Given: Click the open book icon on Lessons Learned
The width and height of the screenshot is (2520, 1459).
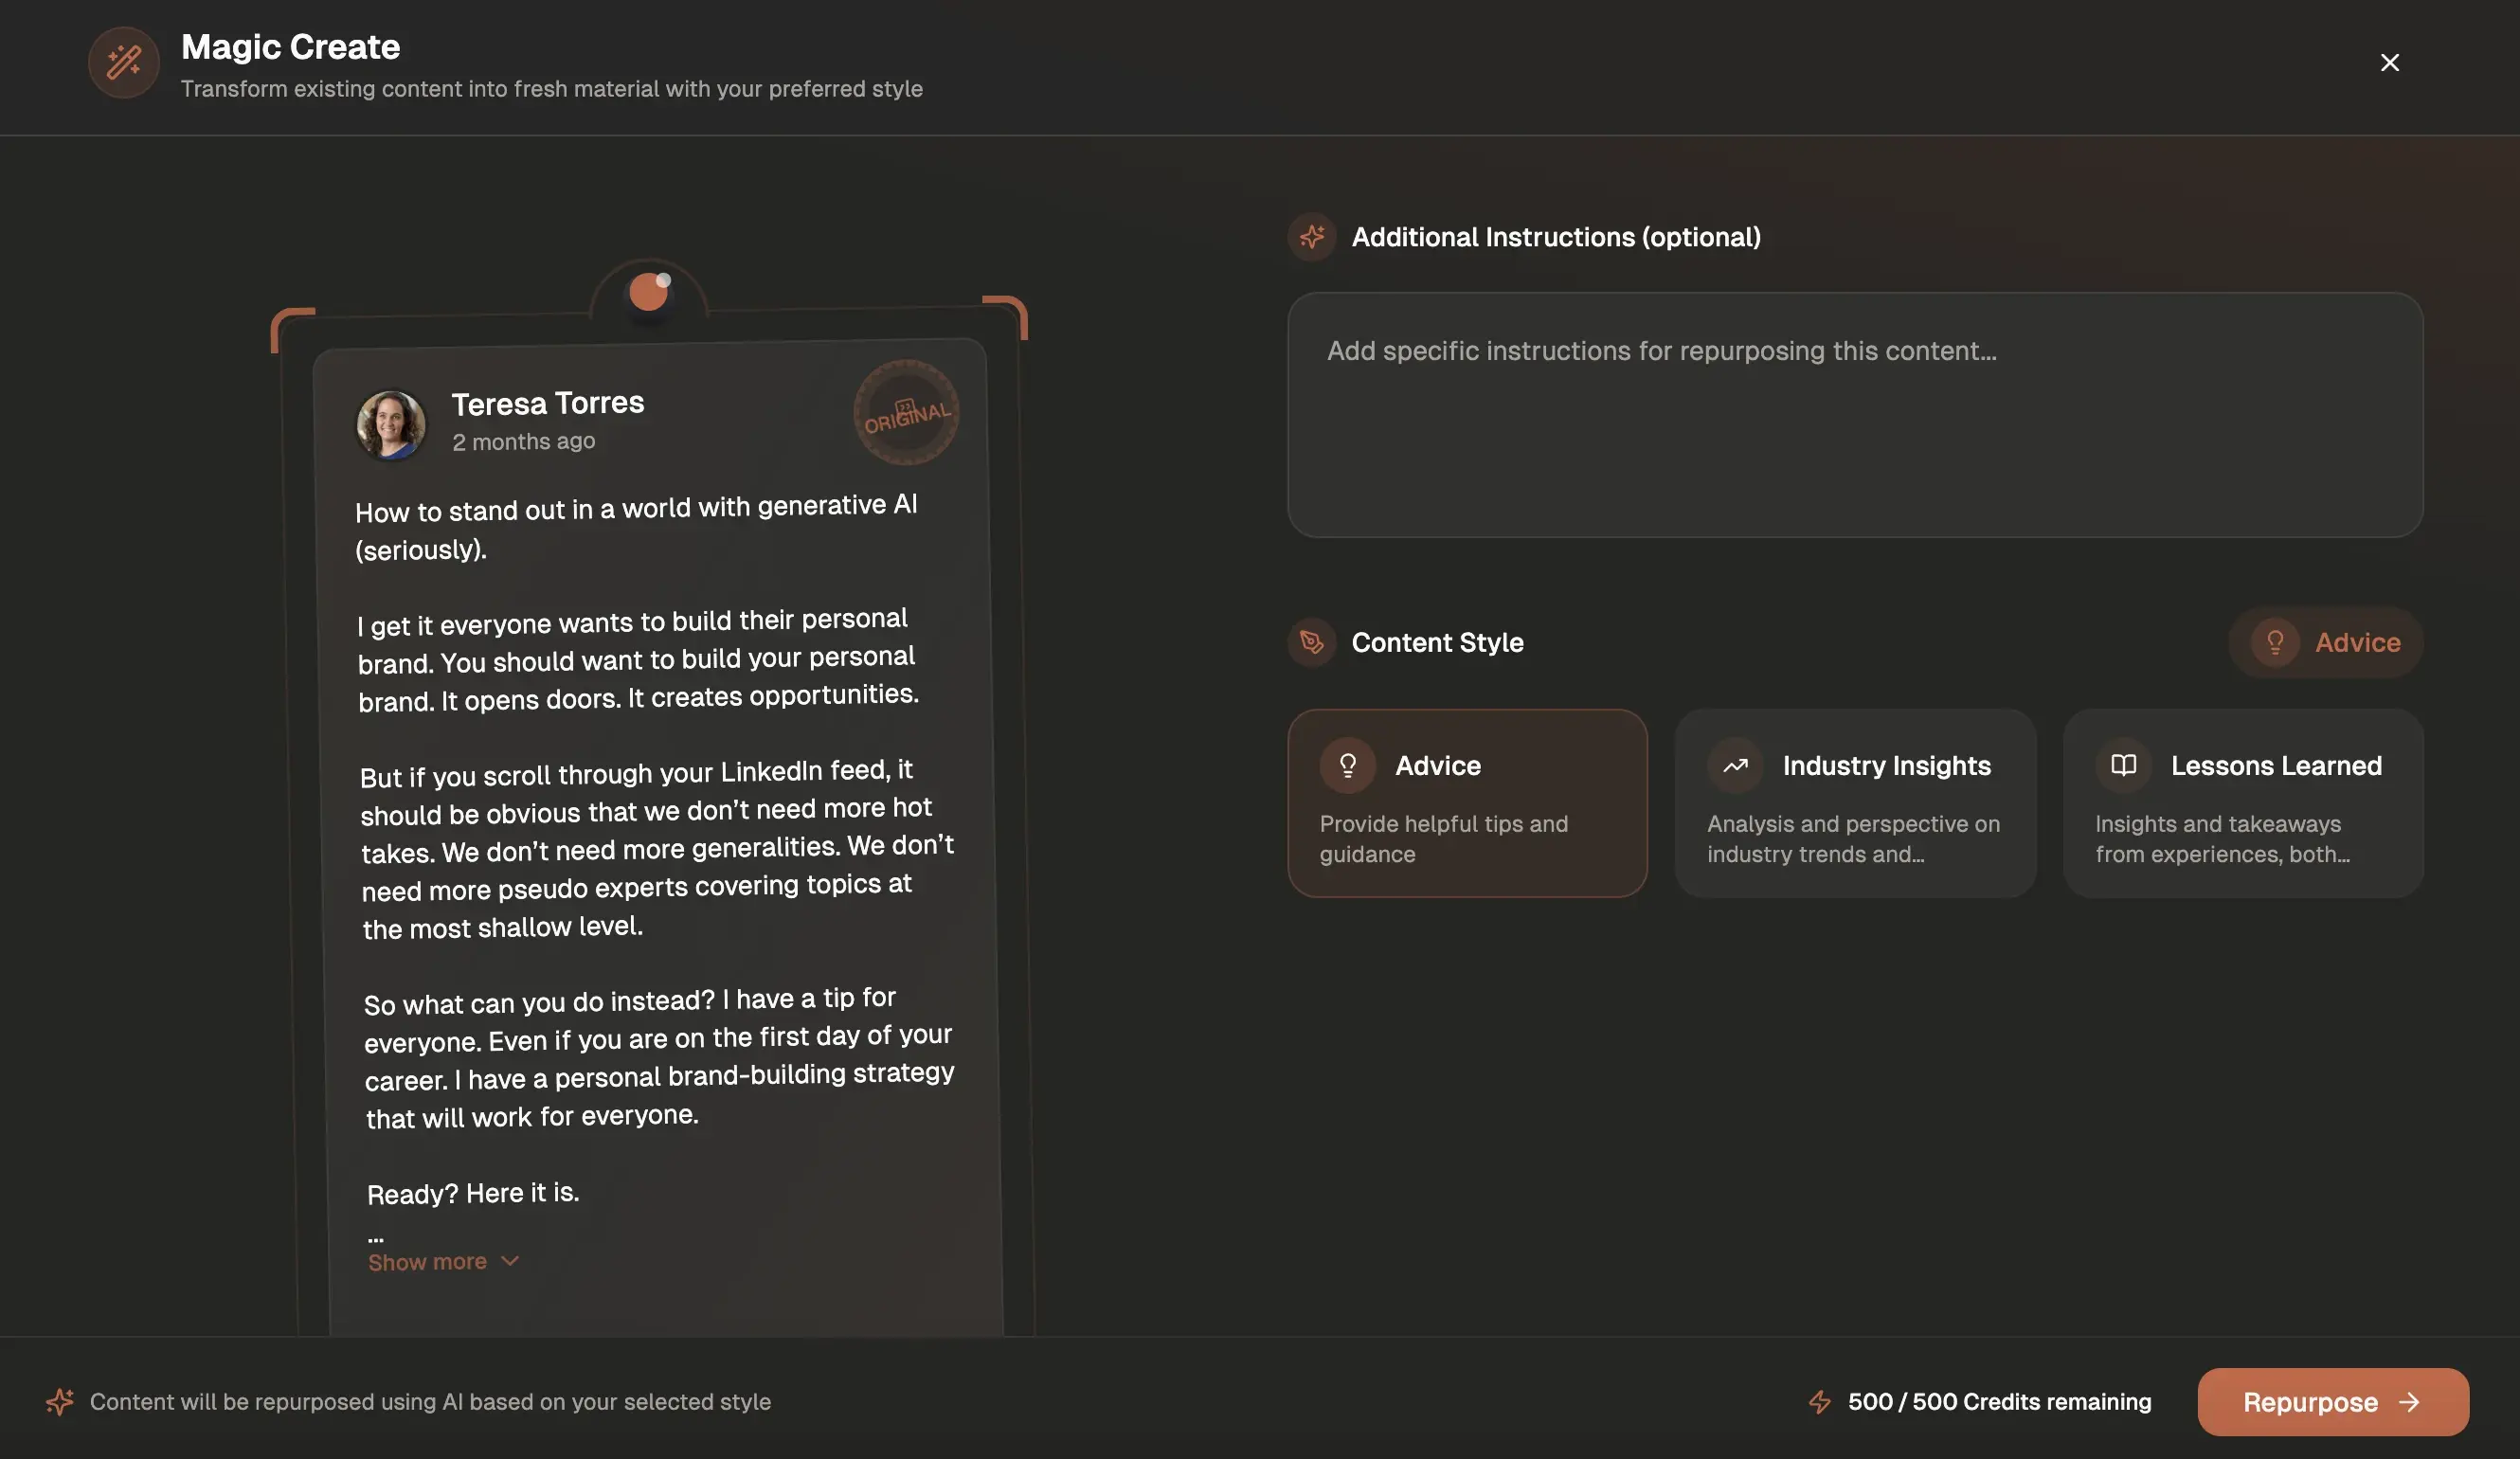Looking at the screenshot, I should [x=2123, y=766].
